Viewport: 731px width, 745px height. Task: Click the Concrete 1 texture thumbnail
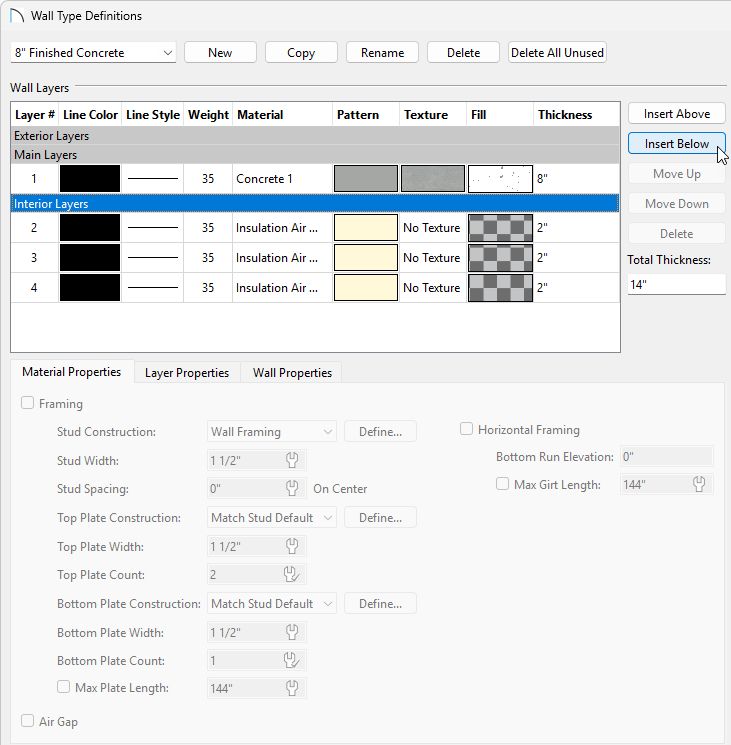click(433, 179)
